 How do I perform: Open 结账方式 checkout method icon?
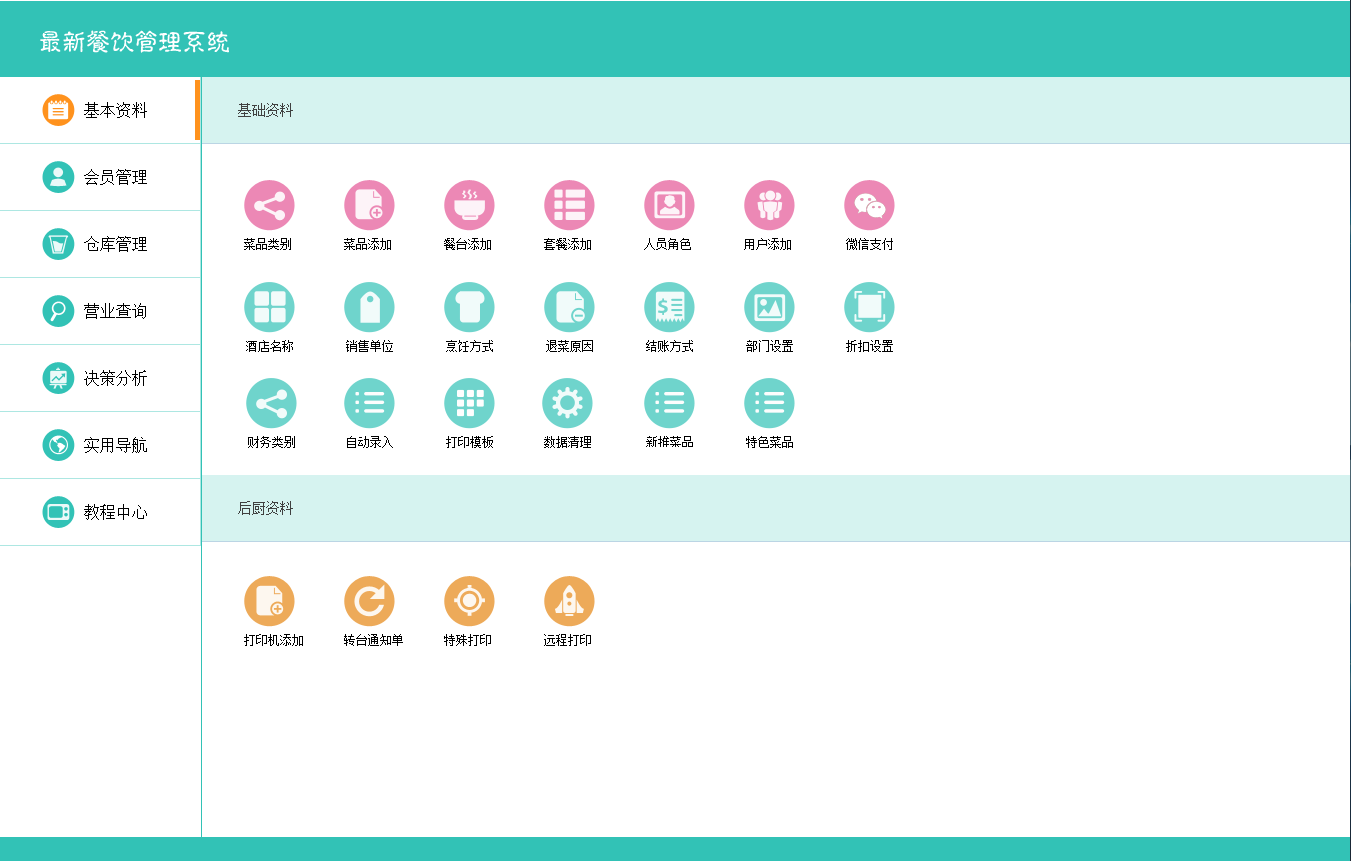[669, 307]
